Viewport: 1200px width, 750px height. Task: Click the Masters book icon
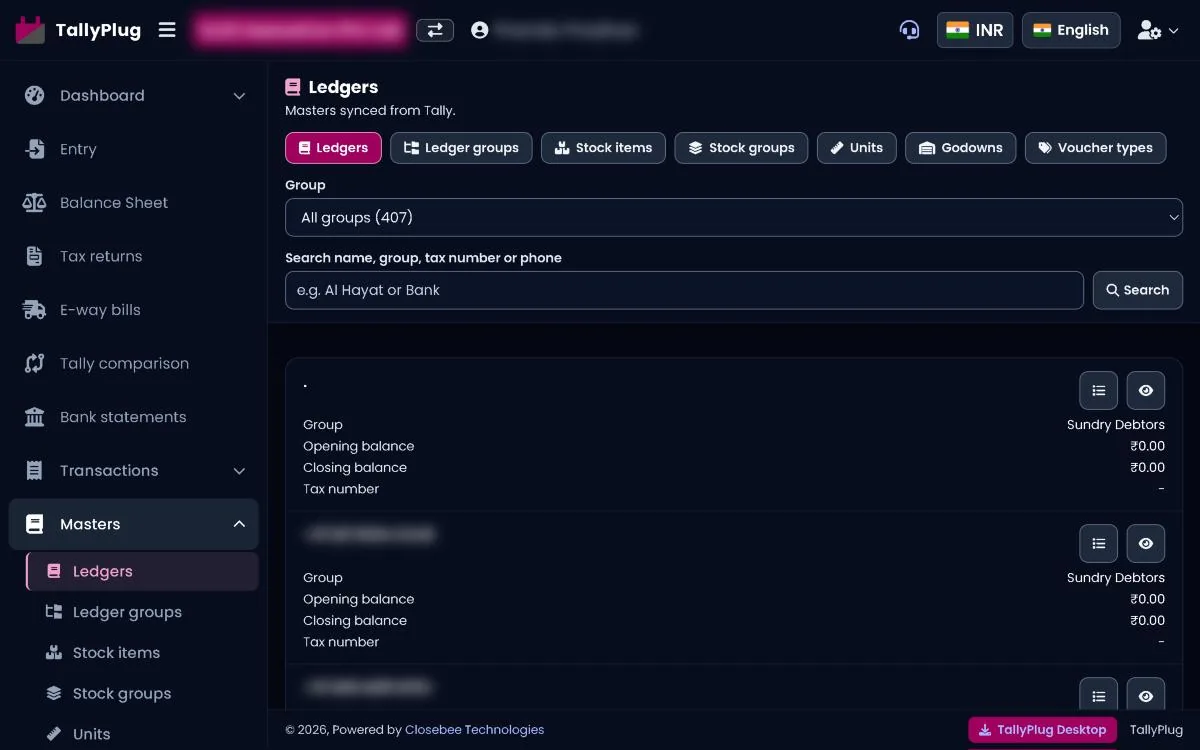click(35, 524)
